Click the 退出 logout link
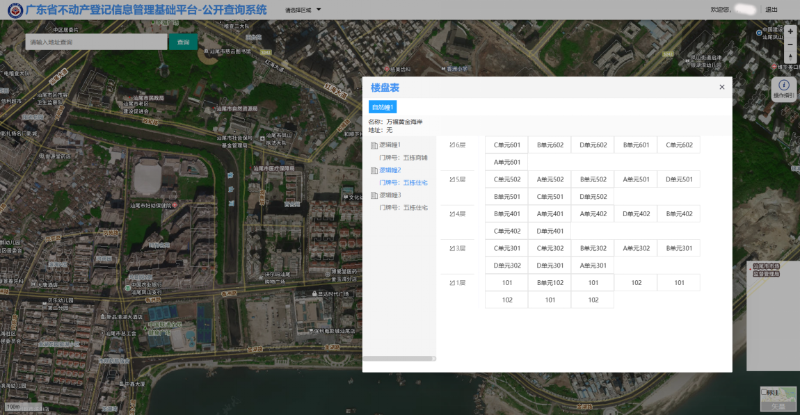This screenshot has width=800, height=415. coord(771,9)
